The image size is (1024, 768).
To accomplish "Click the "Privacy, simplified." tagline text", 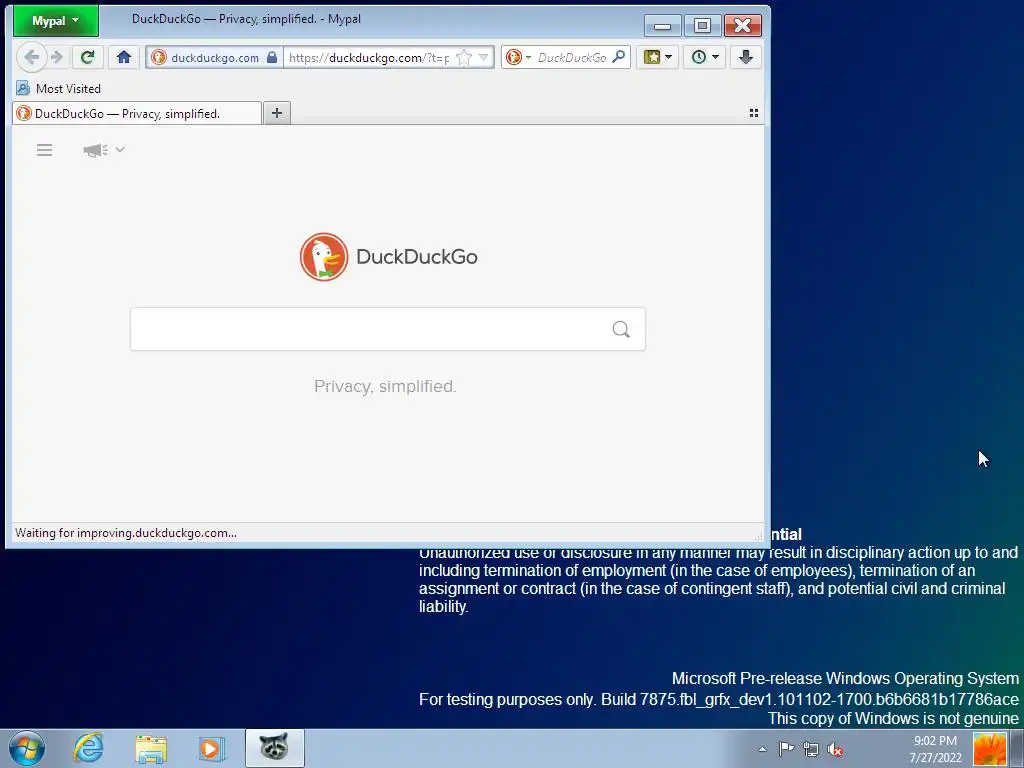I will [x=385, y=387].
